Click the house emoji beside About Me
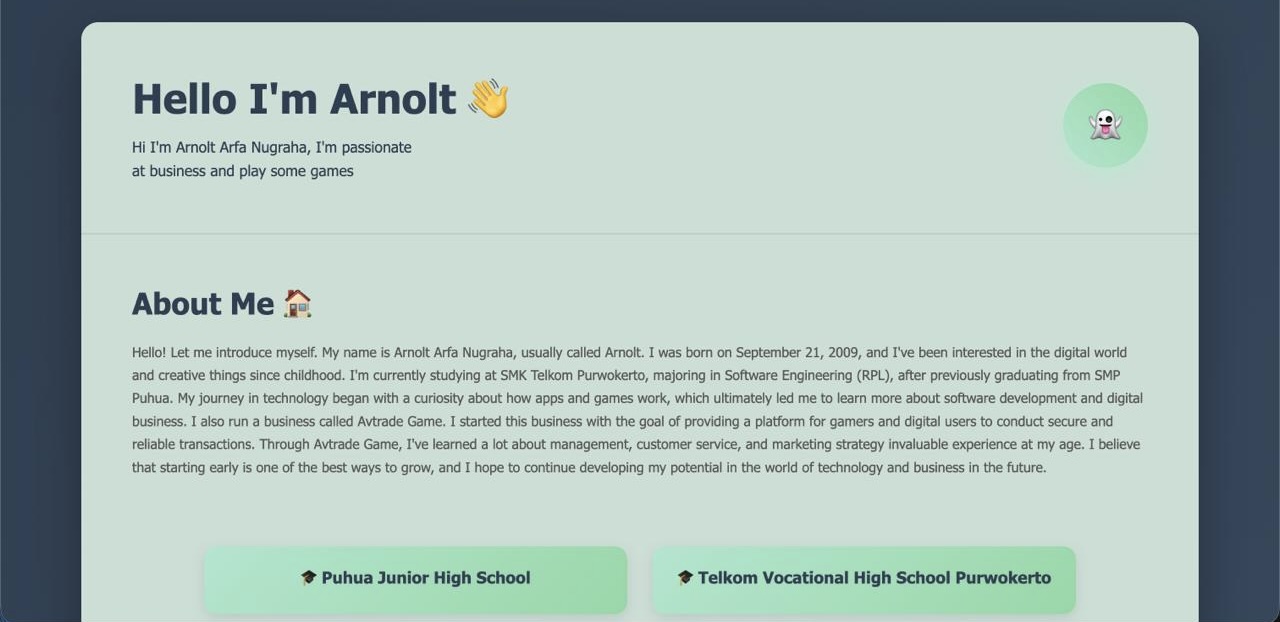Screen dimensions: 1280x622 coord(297,303)
